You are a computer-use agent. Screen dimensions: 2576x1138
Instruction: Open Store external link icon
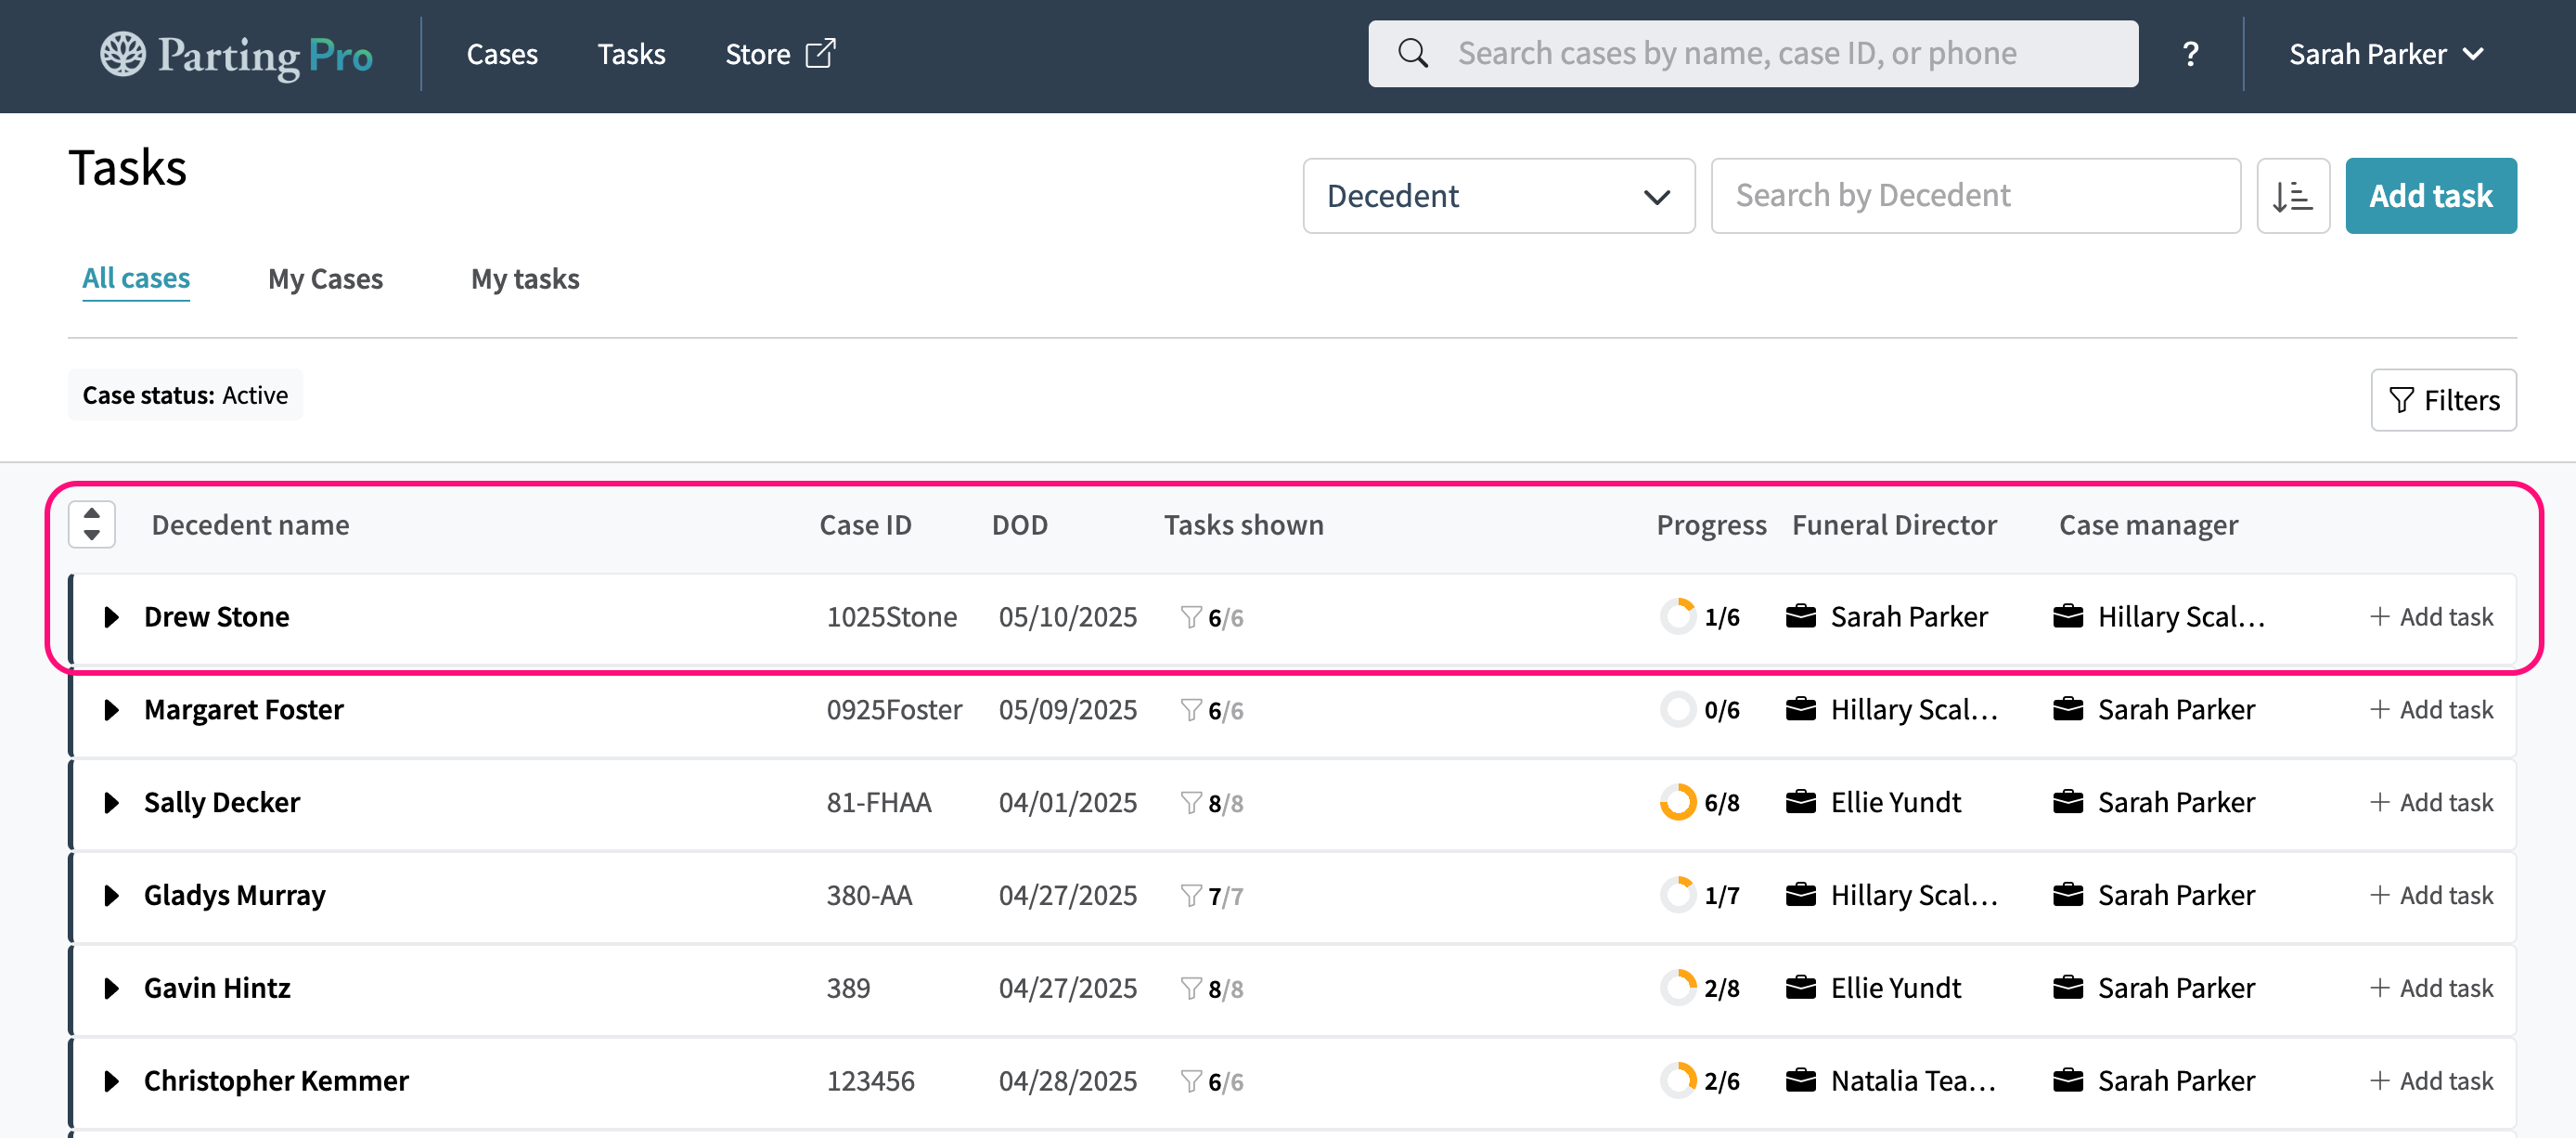pyautogui.click(x=820, y=54)
